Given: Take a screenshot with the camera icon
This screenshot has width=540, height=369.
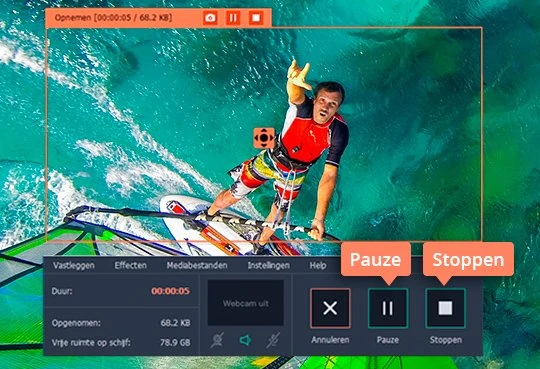Looking at the screenshot, I should click(x=210, y=18).
